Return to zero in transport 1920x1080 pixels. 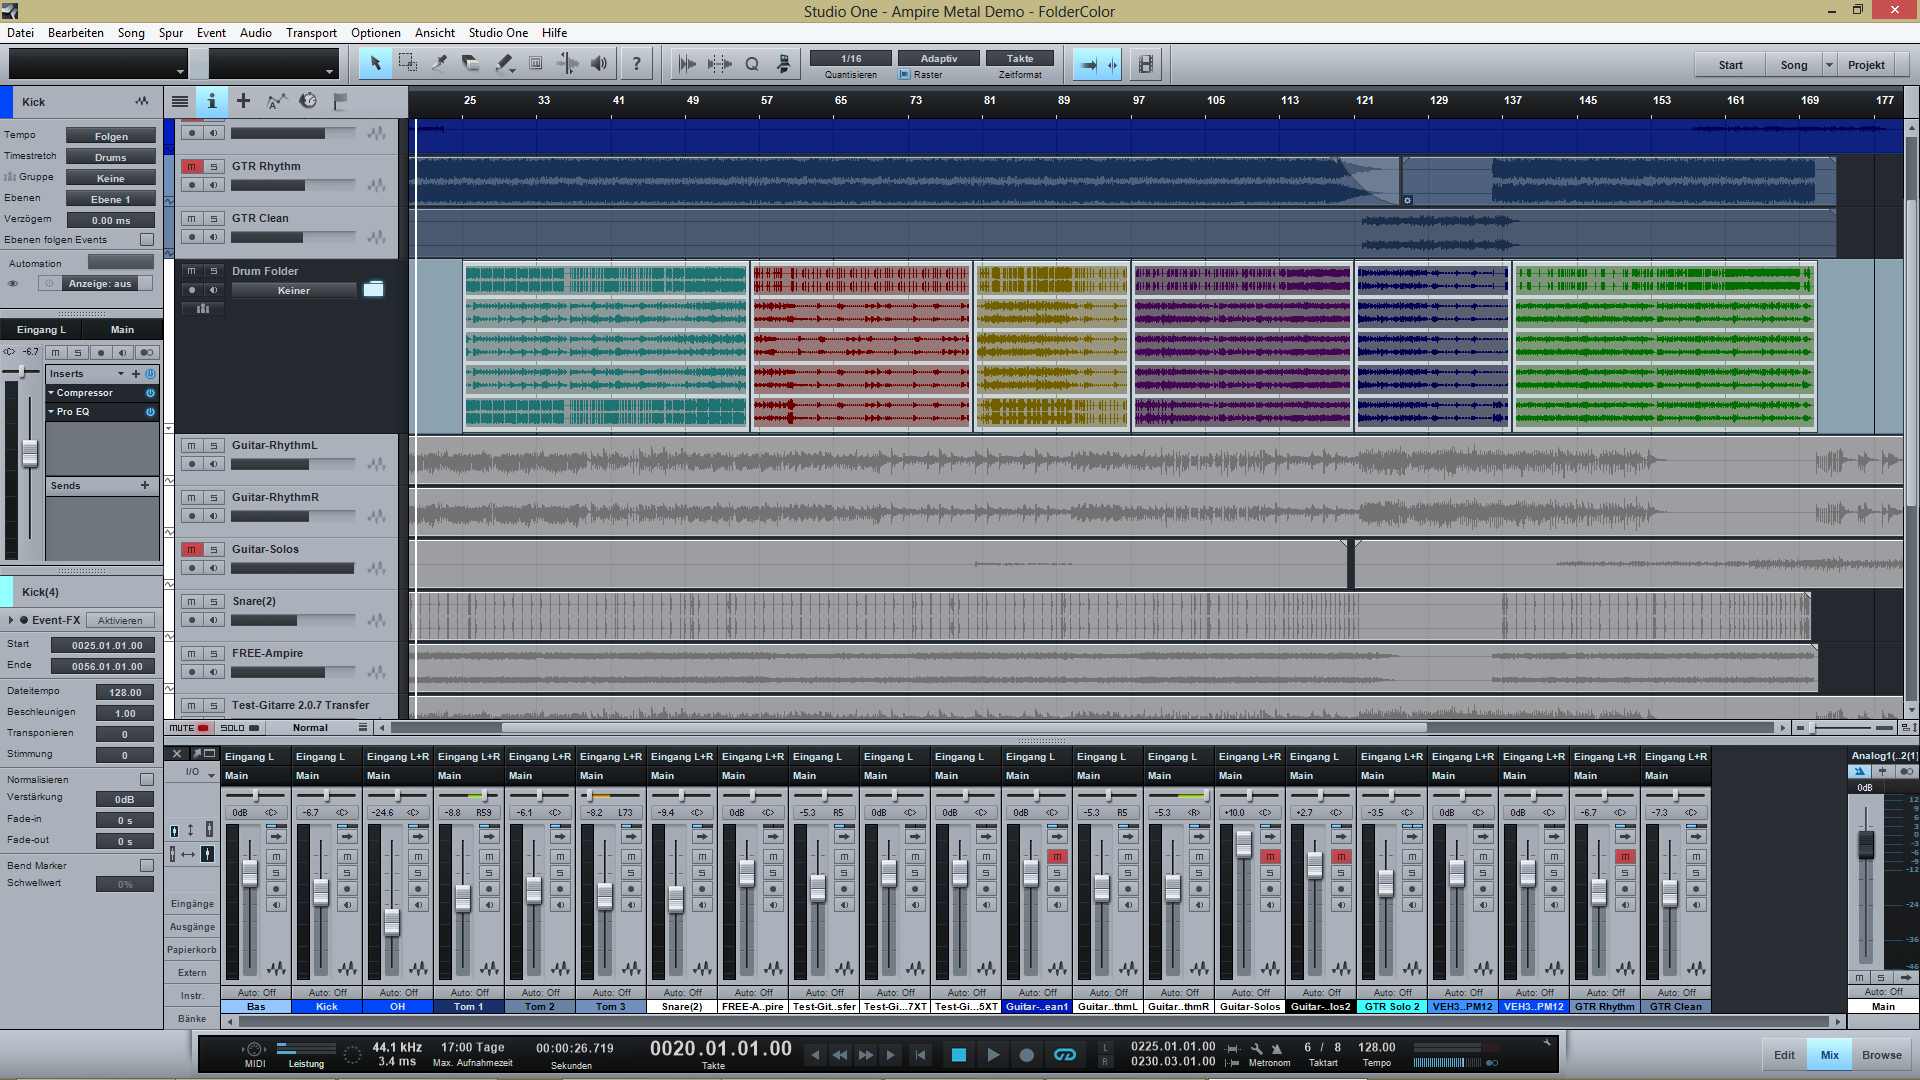[921, 1054]
